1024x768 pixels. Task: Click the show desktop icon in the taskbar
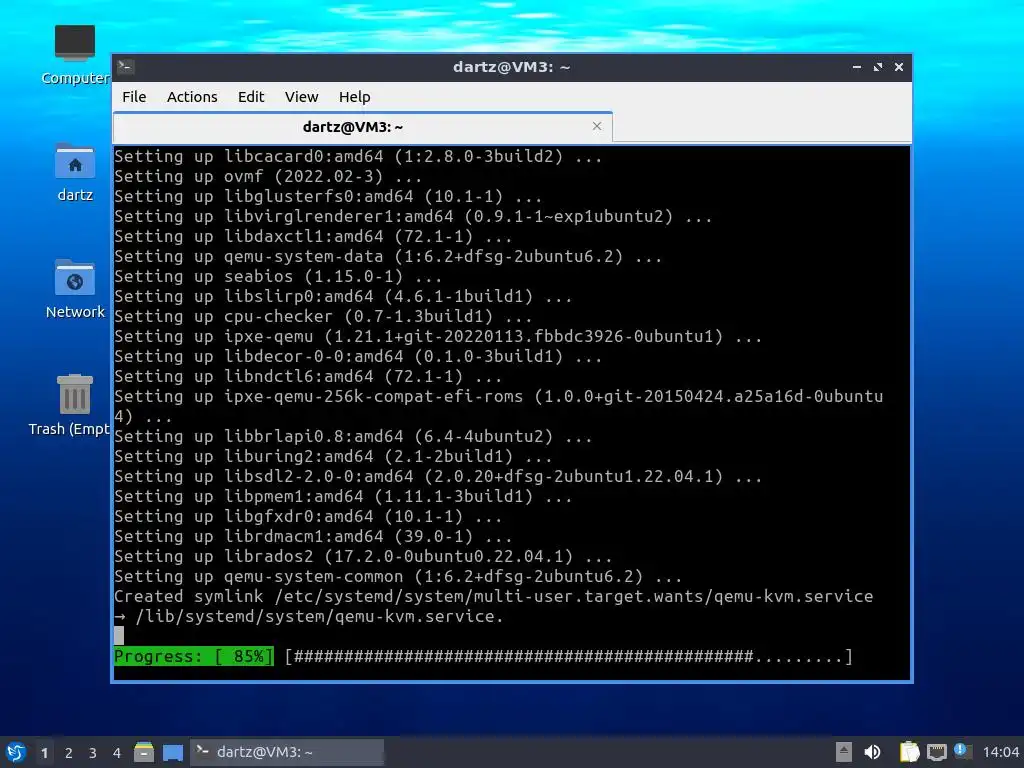173,752
